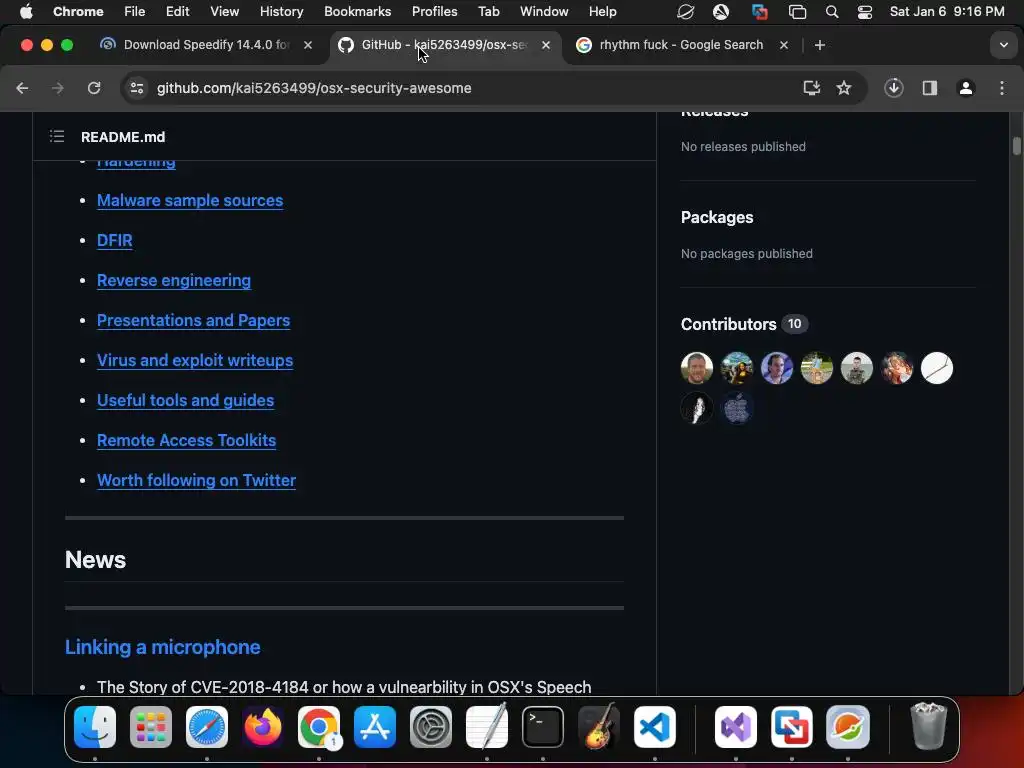Screen dimensions: 1024x768
Task: Open Firefox from the Dock
Action: pyautogui.click(x=263, y=727)
